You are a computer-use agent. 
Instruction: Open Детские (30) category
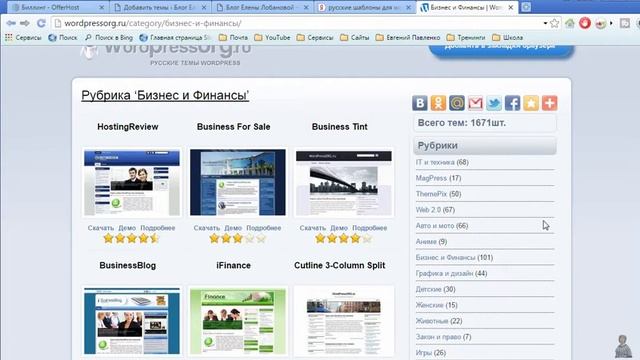click(436, 289)
